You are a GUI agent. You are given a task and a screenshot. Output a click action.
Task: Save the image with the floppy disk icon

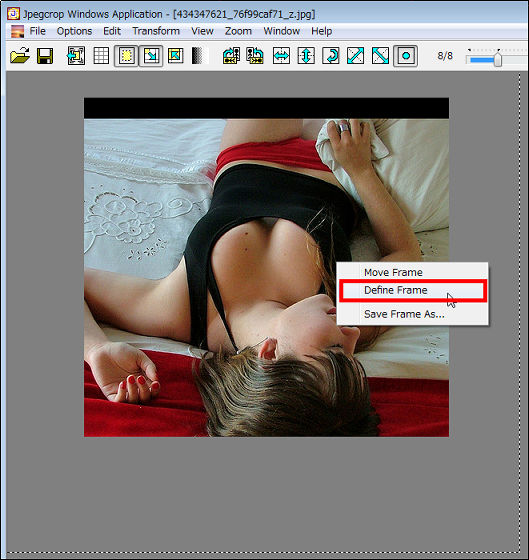coord(45,56)
